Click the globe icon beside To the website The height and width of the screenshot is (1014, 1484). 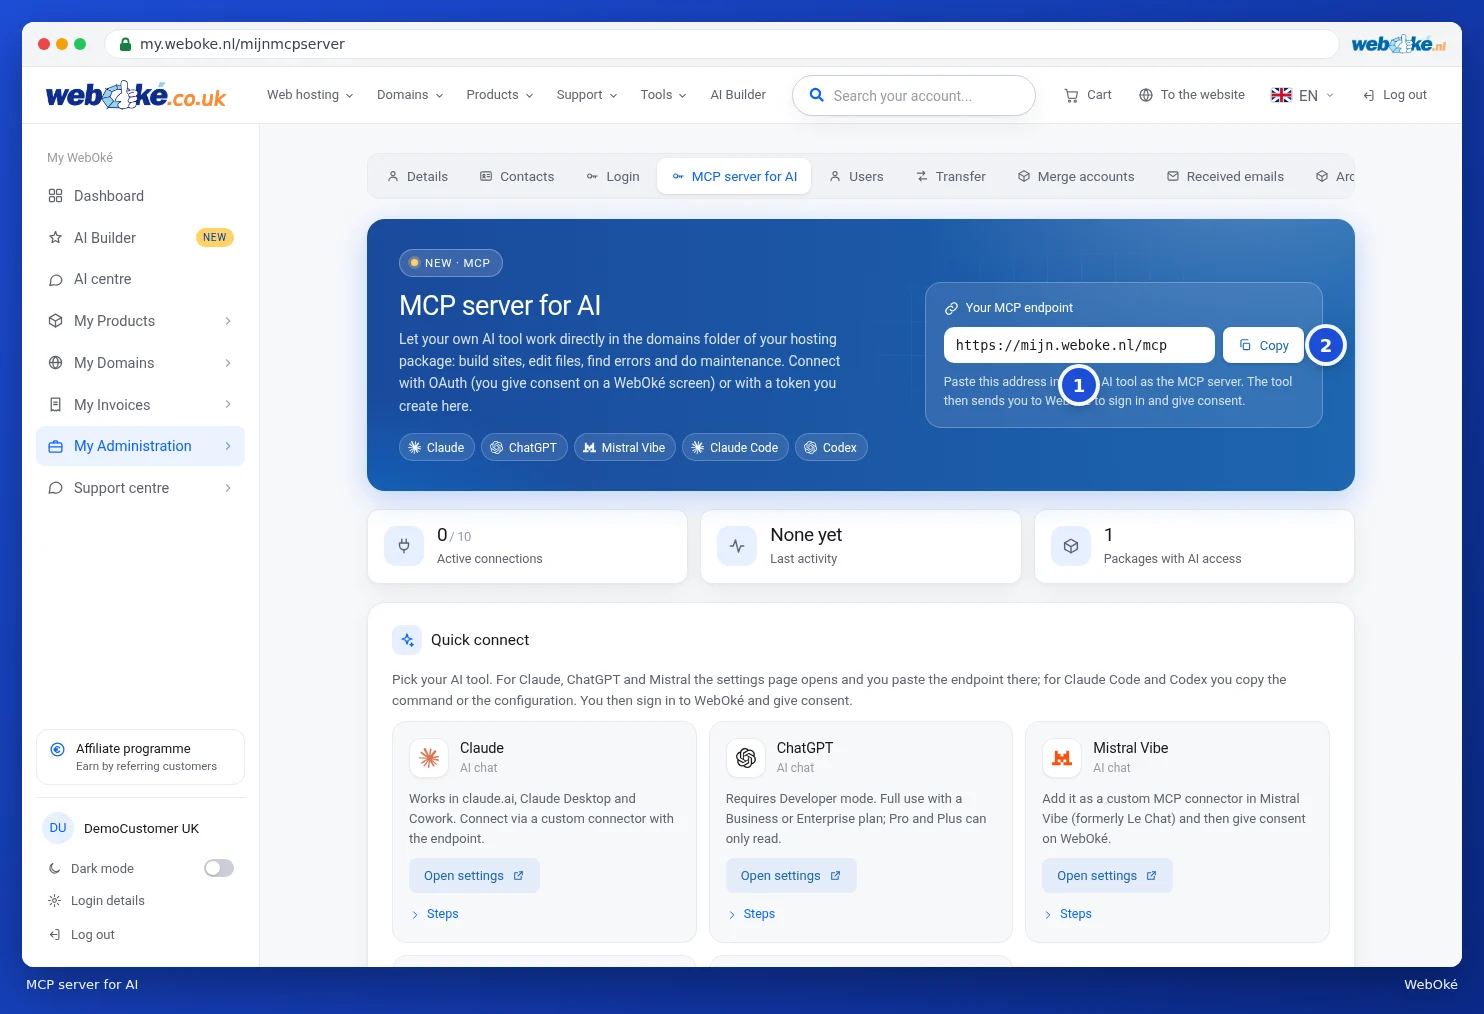pyautogui.click(x=1146, y=95)
